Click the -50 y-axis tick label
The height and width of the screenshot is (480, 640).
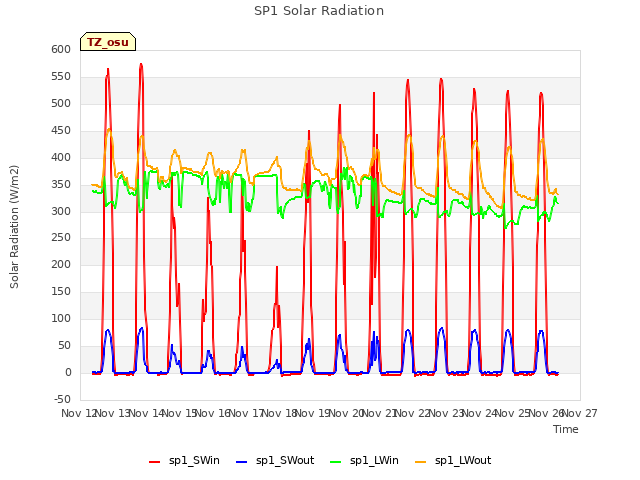(x=62, y=399)
